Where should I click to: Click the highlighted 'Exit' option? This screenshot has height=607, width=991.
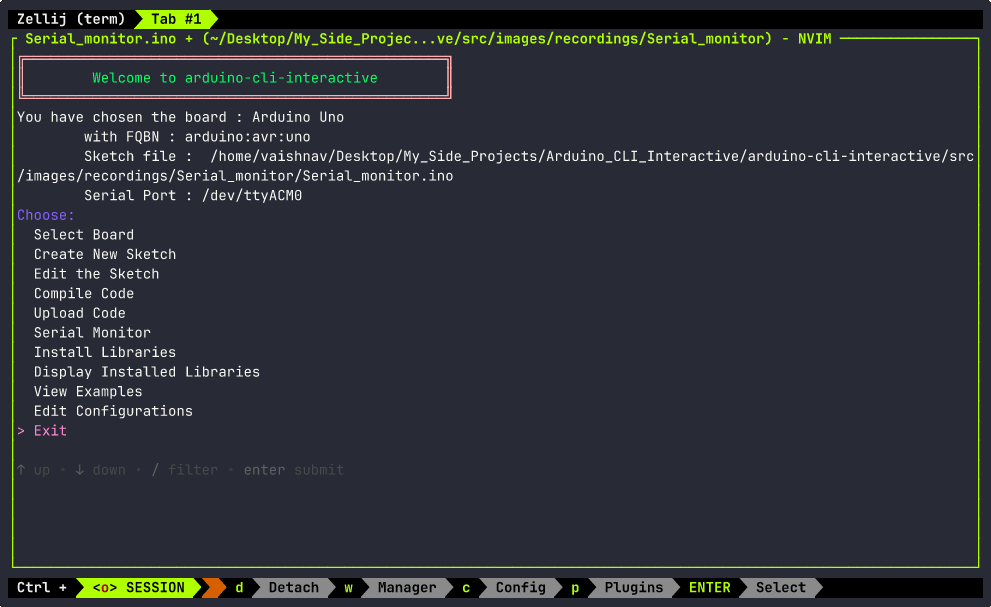51,431
